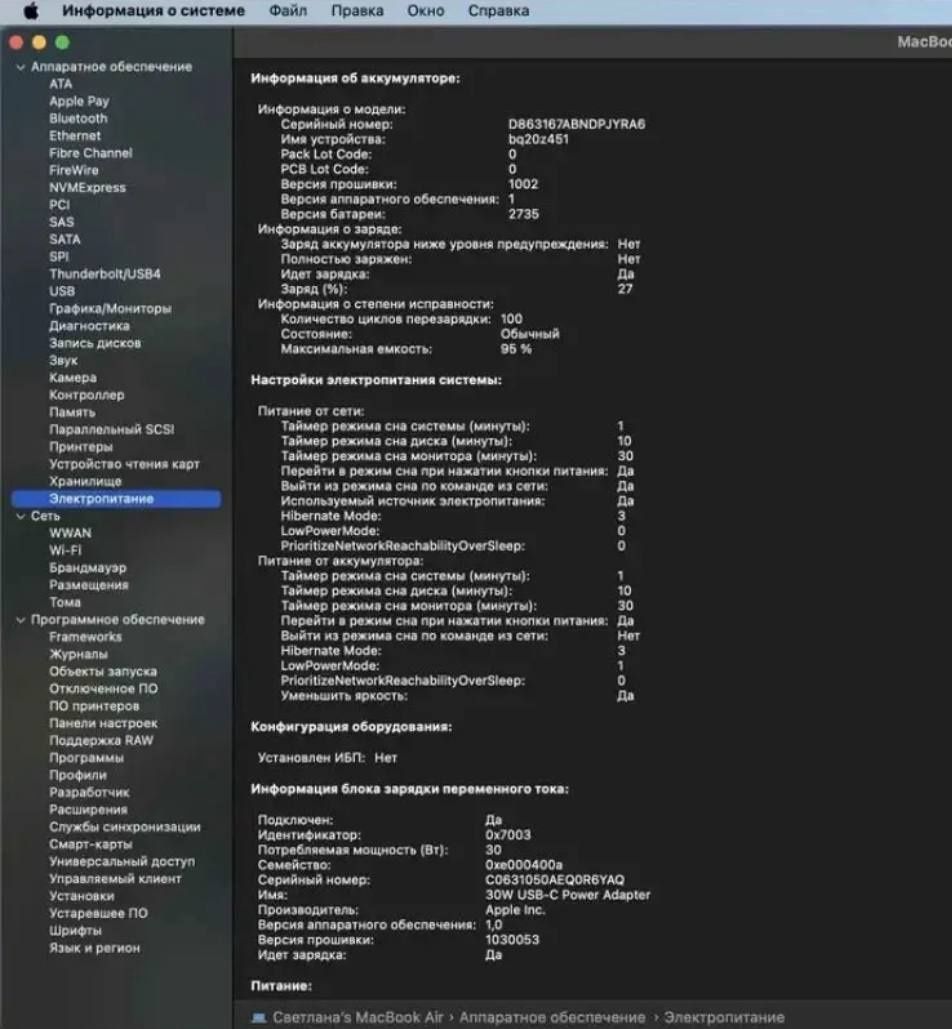Select the highlighted Электропитание item

click(x=116, y=499)
